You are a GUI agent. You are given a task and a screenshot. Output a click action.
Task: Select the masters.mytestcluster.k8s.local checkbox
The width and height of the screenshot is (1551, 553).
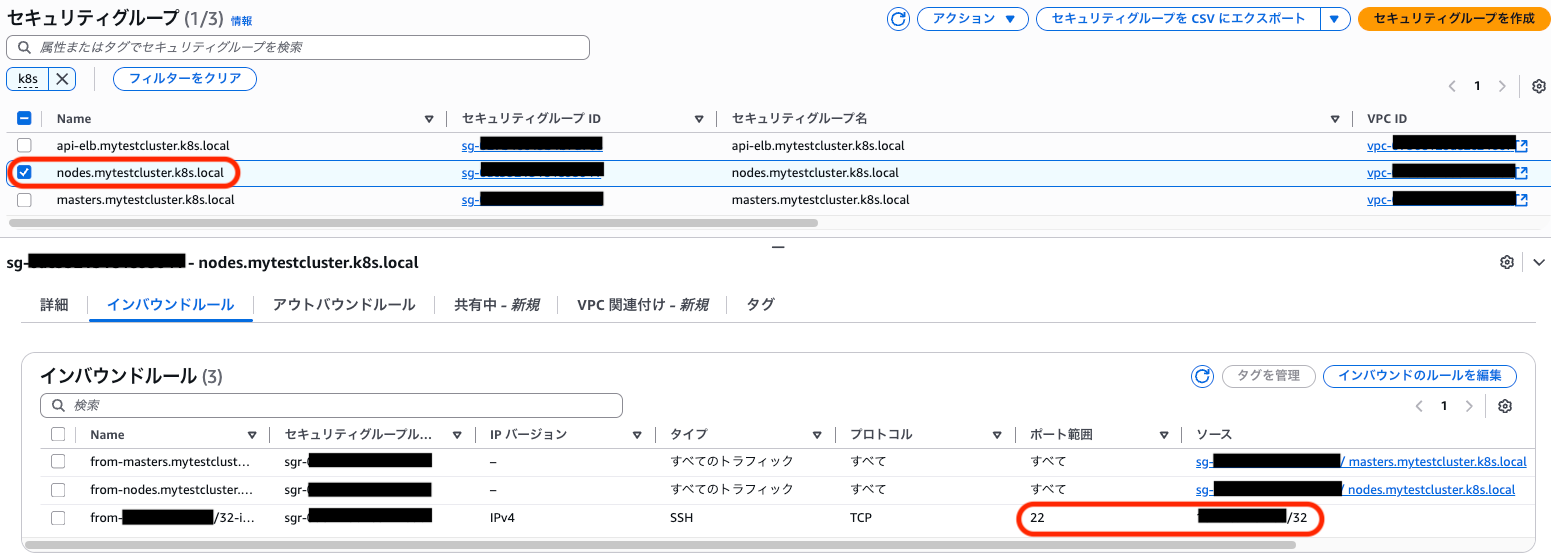click(25, 199)
